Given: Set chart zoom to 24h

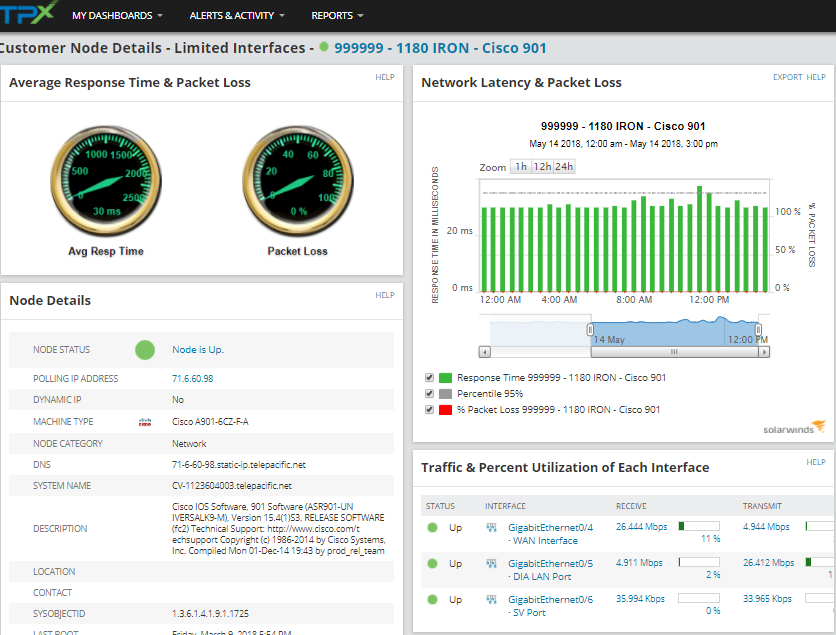Looking at the screenshot, I should pyautogui.click(x=564, y=167).
